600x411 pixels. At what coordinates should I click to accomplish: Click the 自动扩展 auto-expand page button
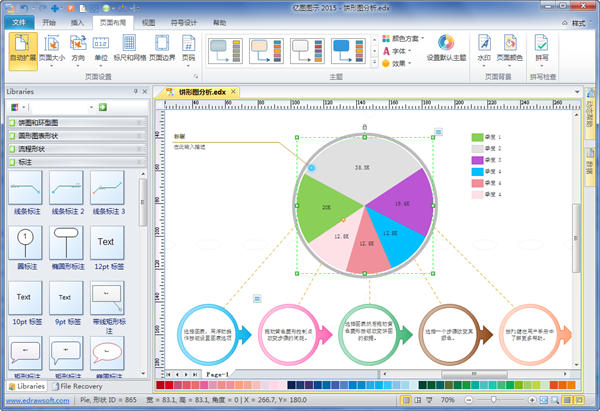[22, 49]
